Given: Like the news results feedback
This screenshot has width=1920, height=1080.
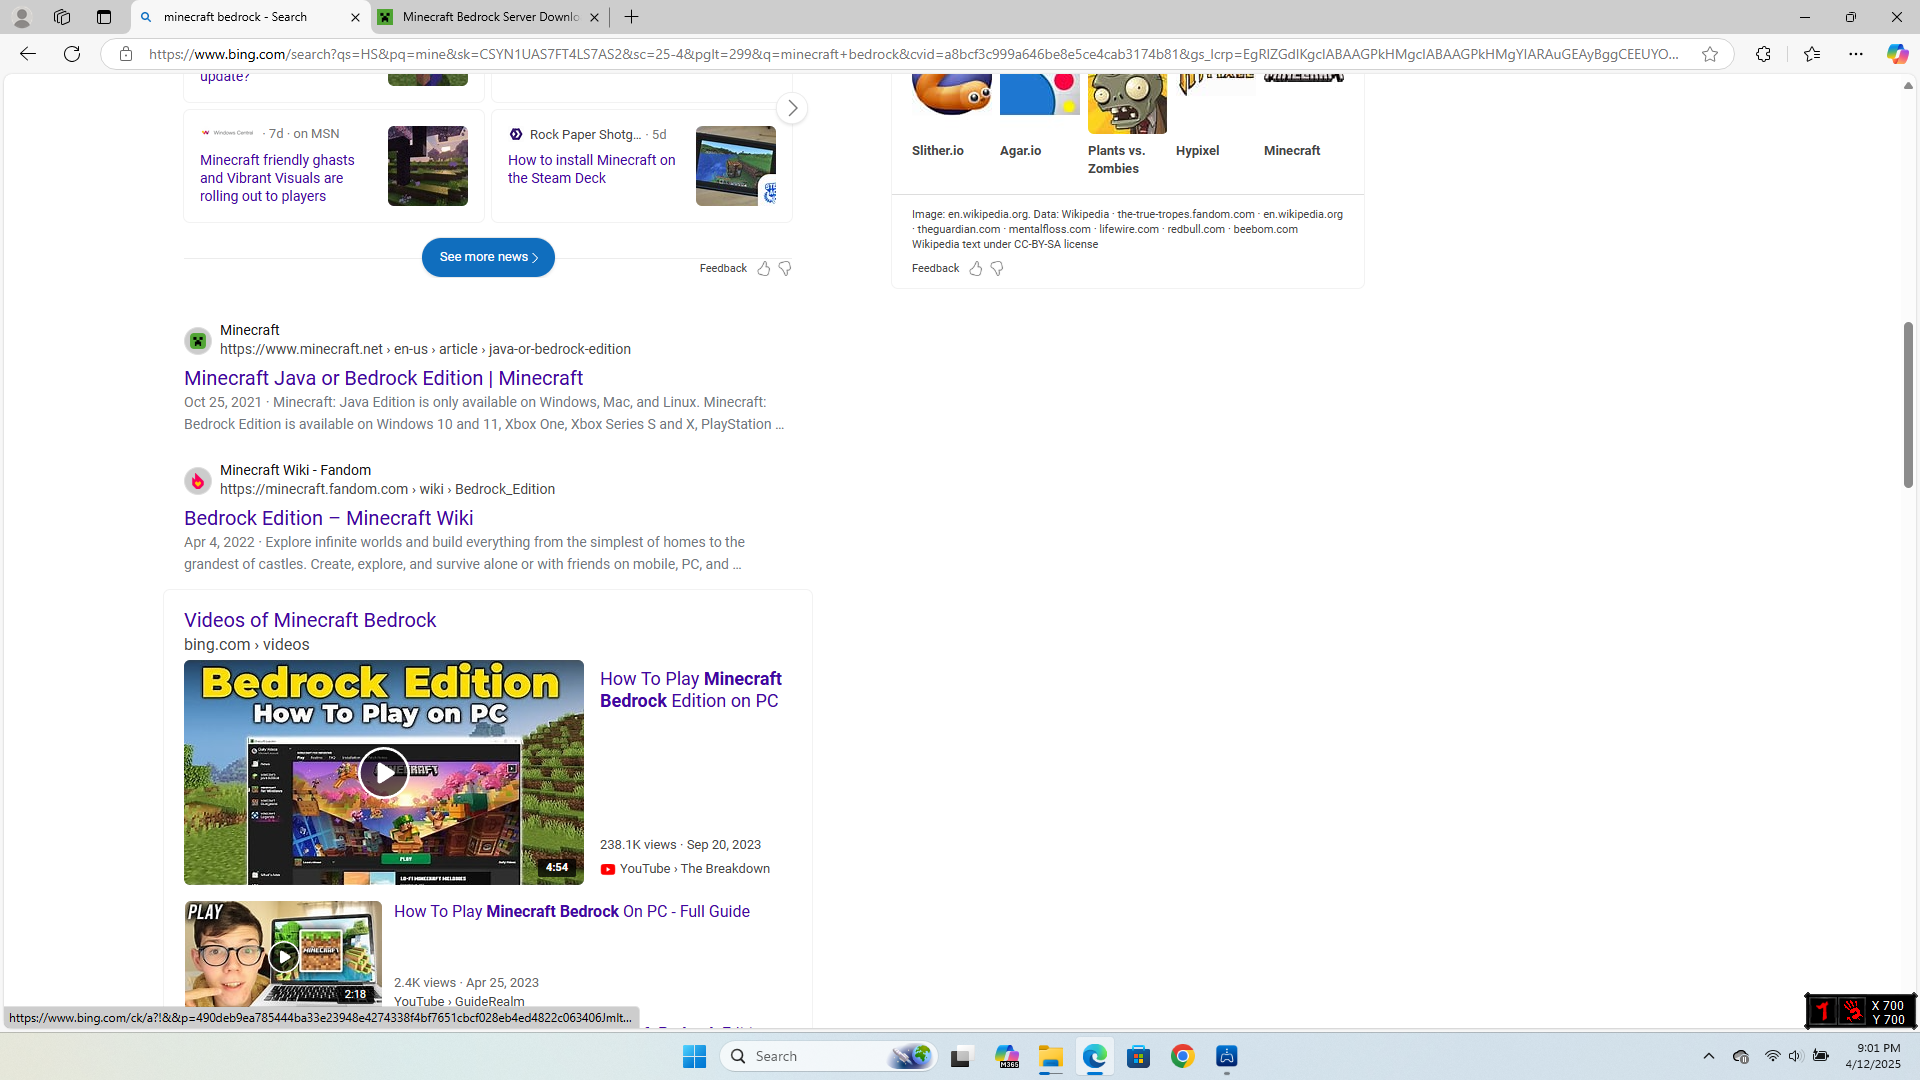Looking at the screenshot, I should pyautogui.click(x=764, y=268).
